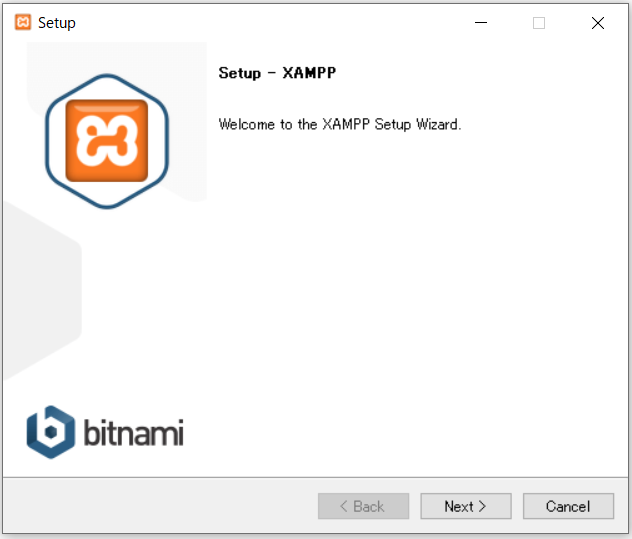
Task: Click the large orange XAMPP logo
Action: [107, 141]
